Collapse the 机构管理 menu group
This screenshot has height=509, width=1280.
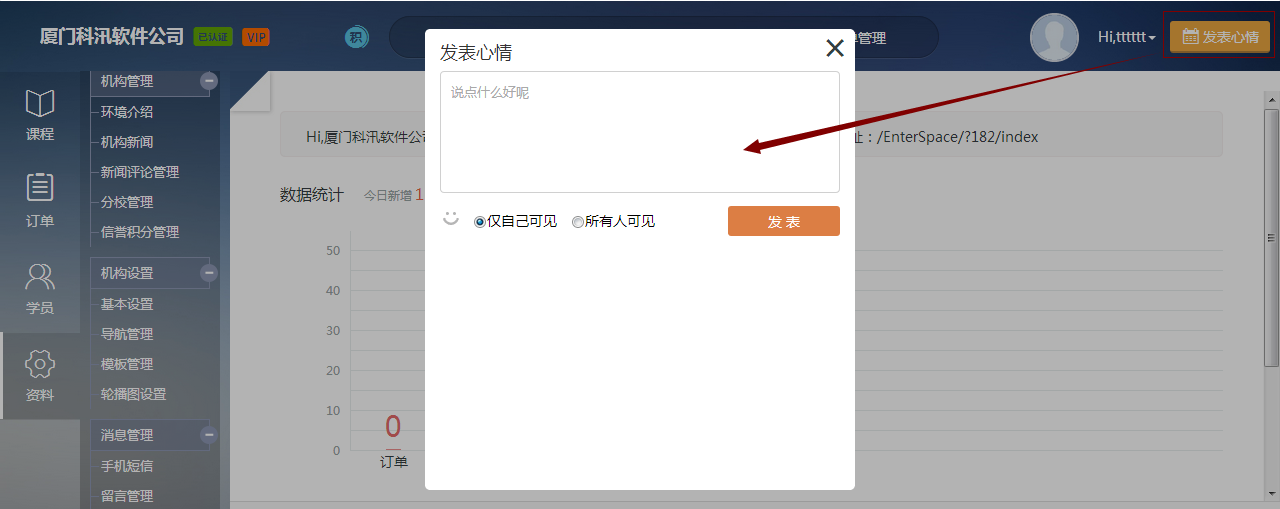tap(209, 81)
